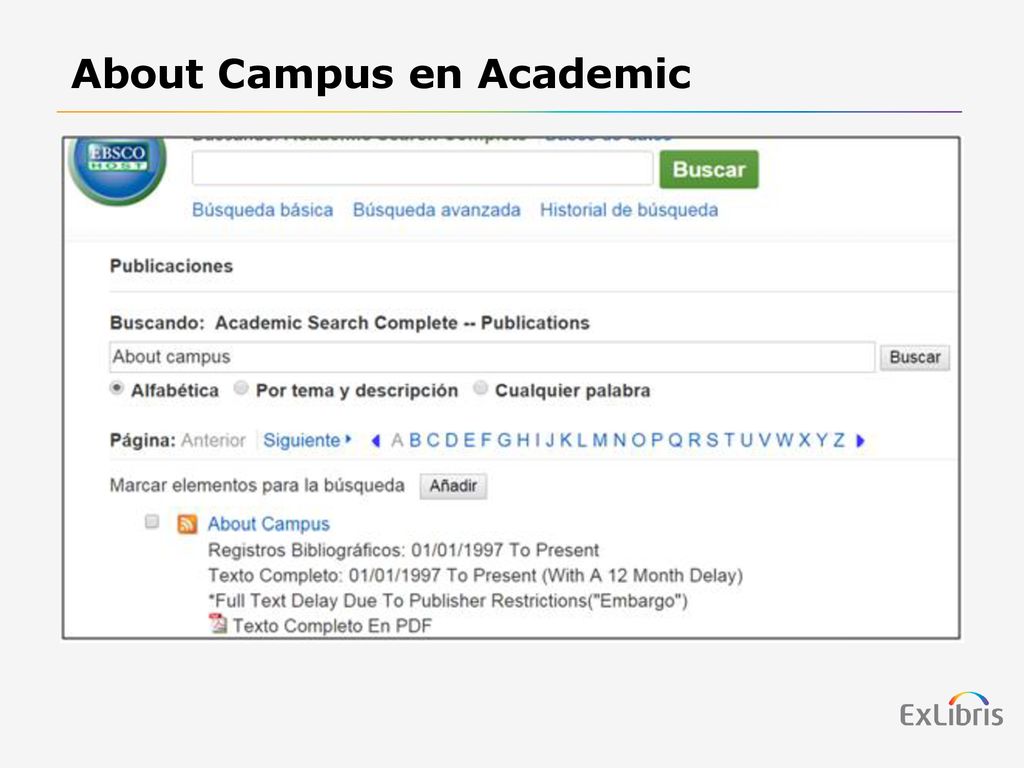The image size is (1024, 768).
Task: Open Búsqueda básica link
Action: 263,210
